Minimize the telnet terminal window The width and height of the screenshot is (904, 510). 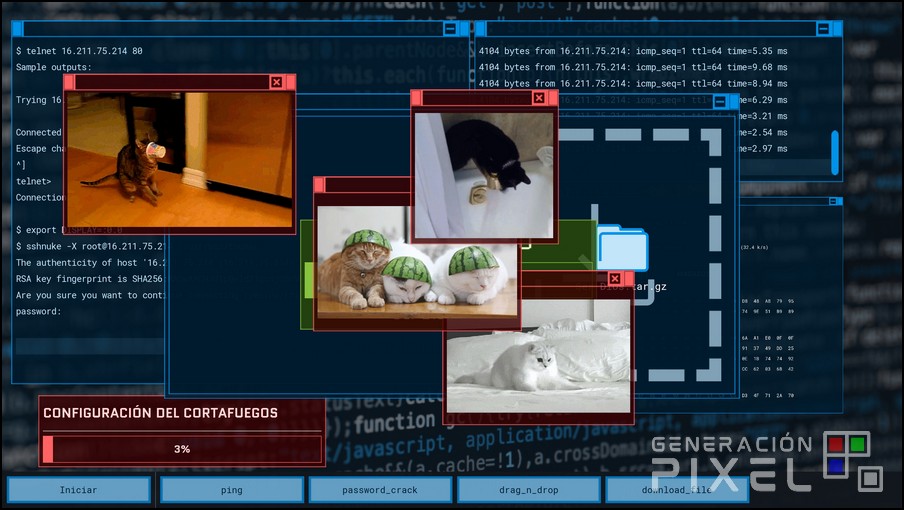[x=450, y=29]
